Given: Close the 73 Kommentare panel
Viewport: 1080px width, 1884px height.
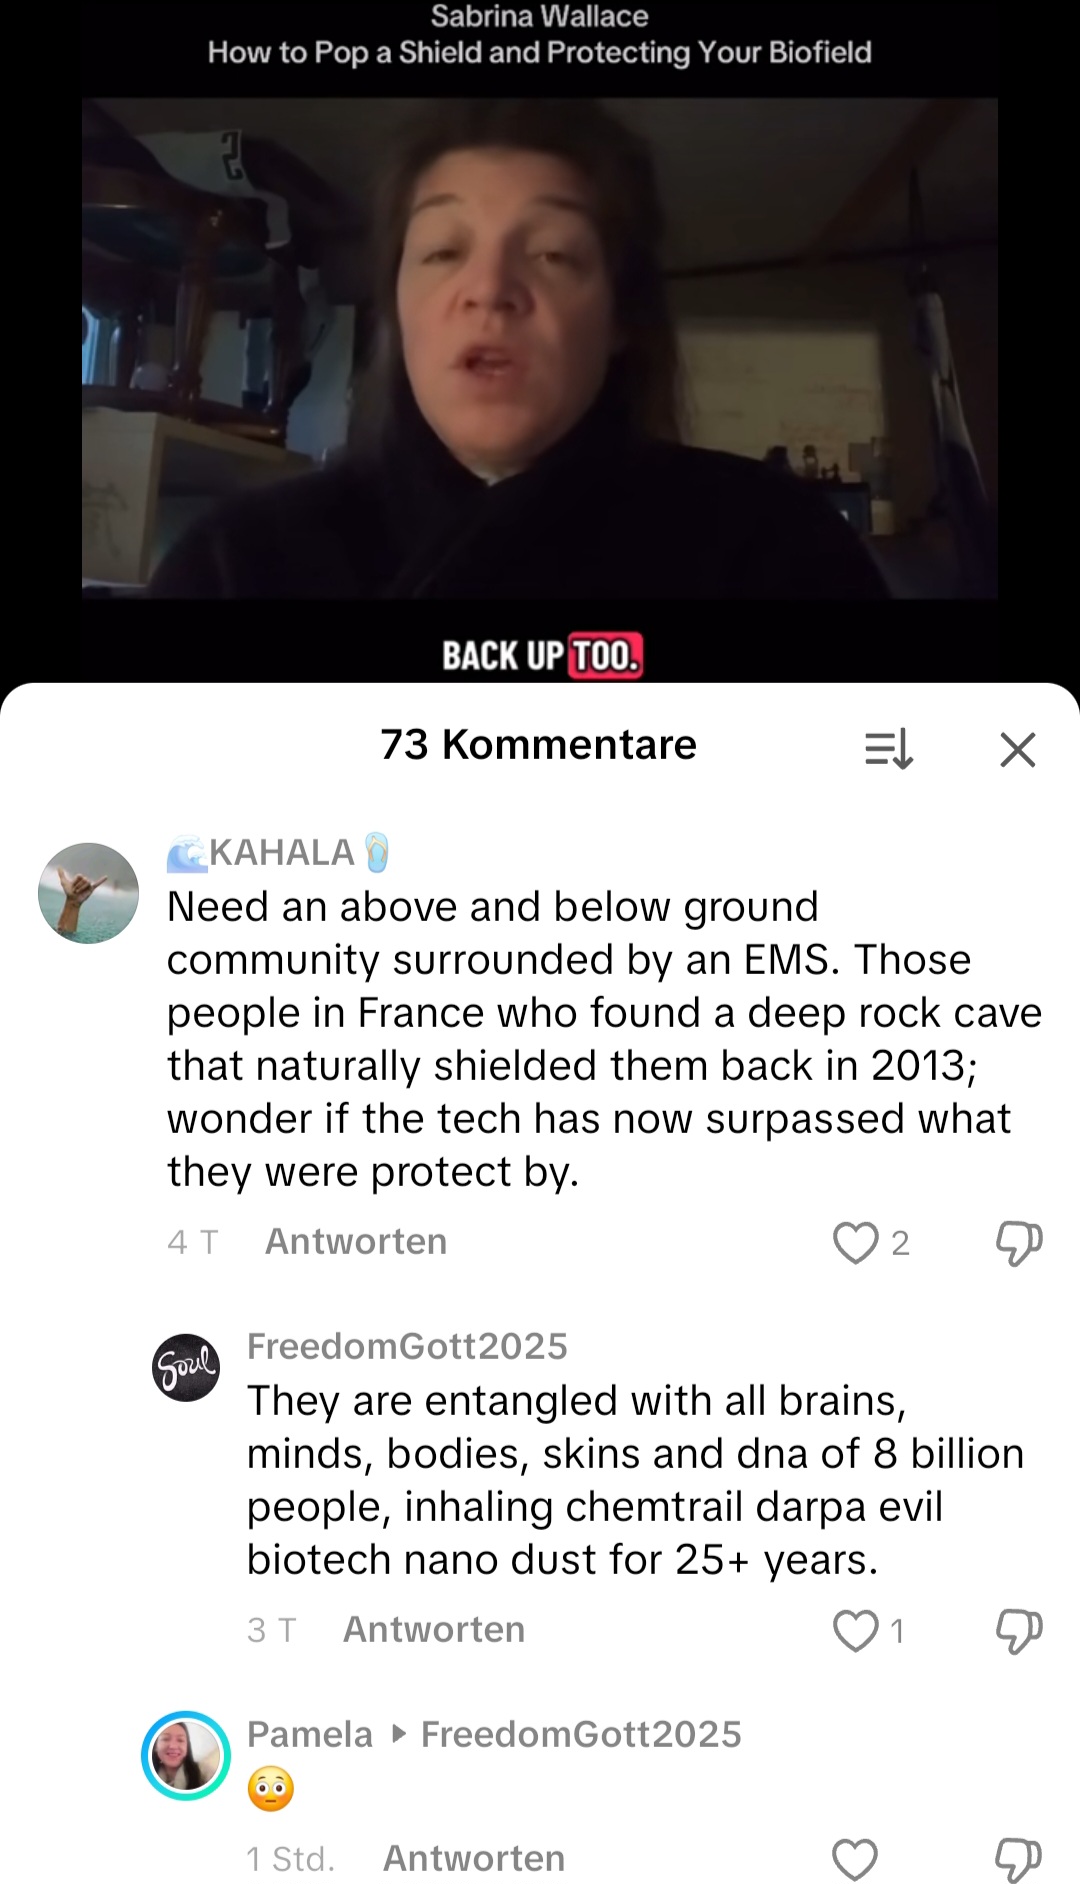Looking at the screenshot, I should pos(1018,749).
